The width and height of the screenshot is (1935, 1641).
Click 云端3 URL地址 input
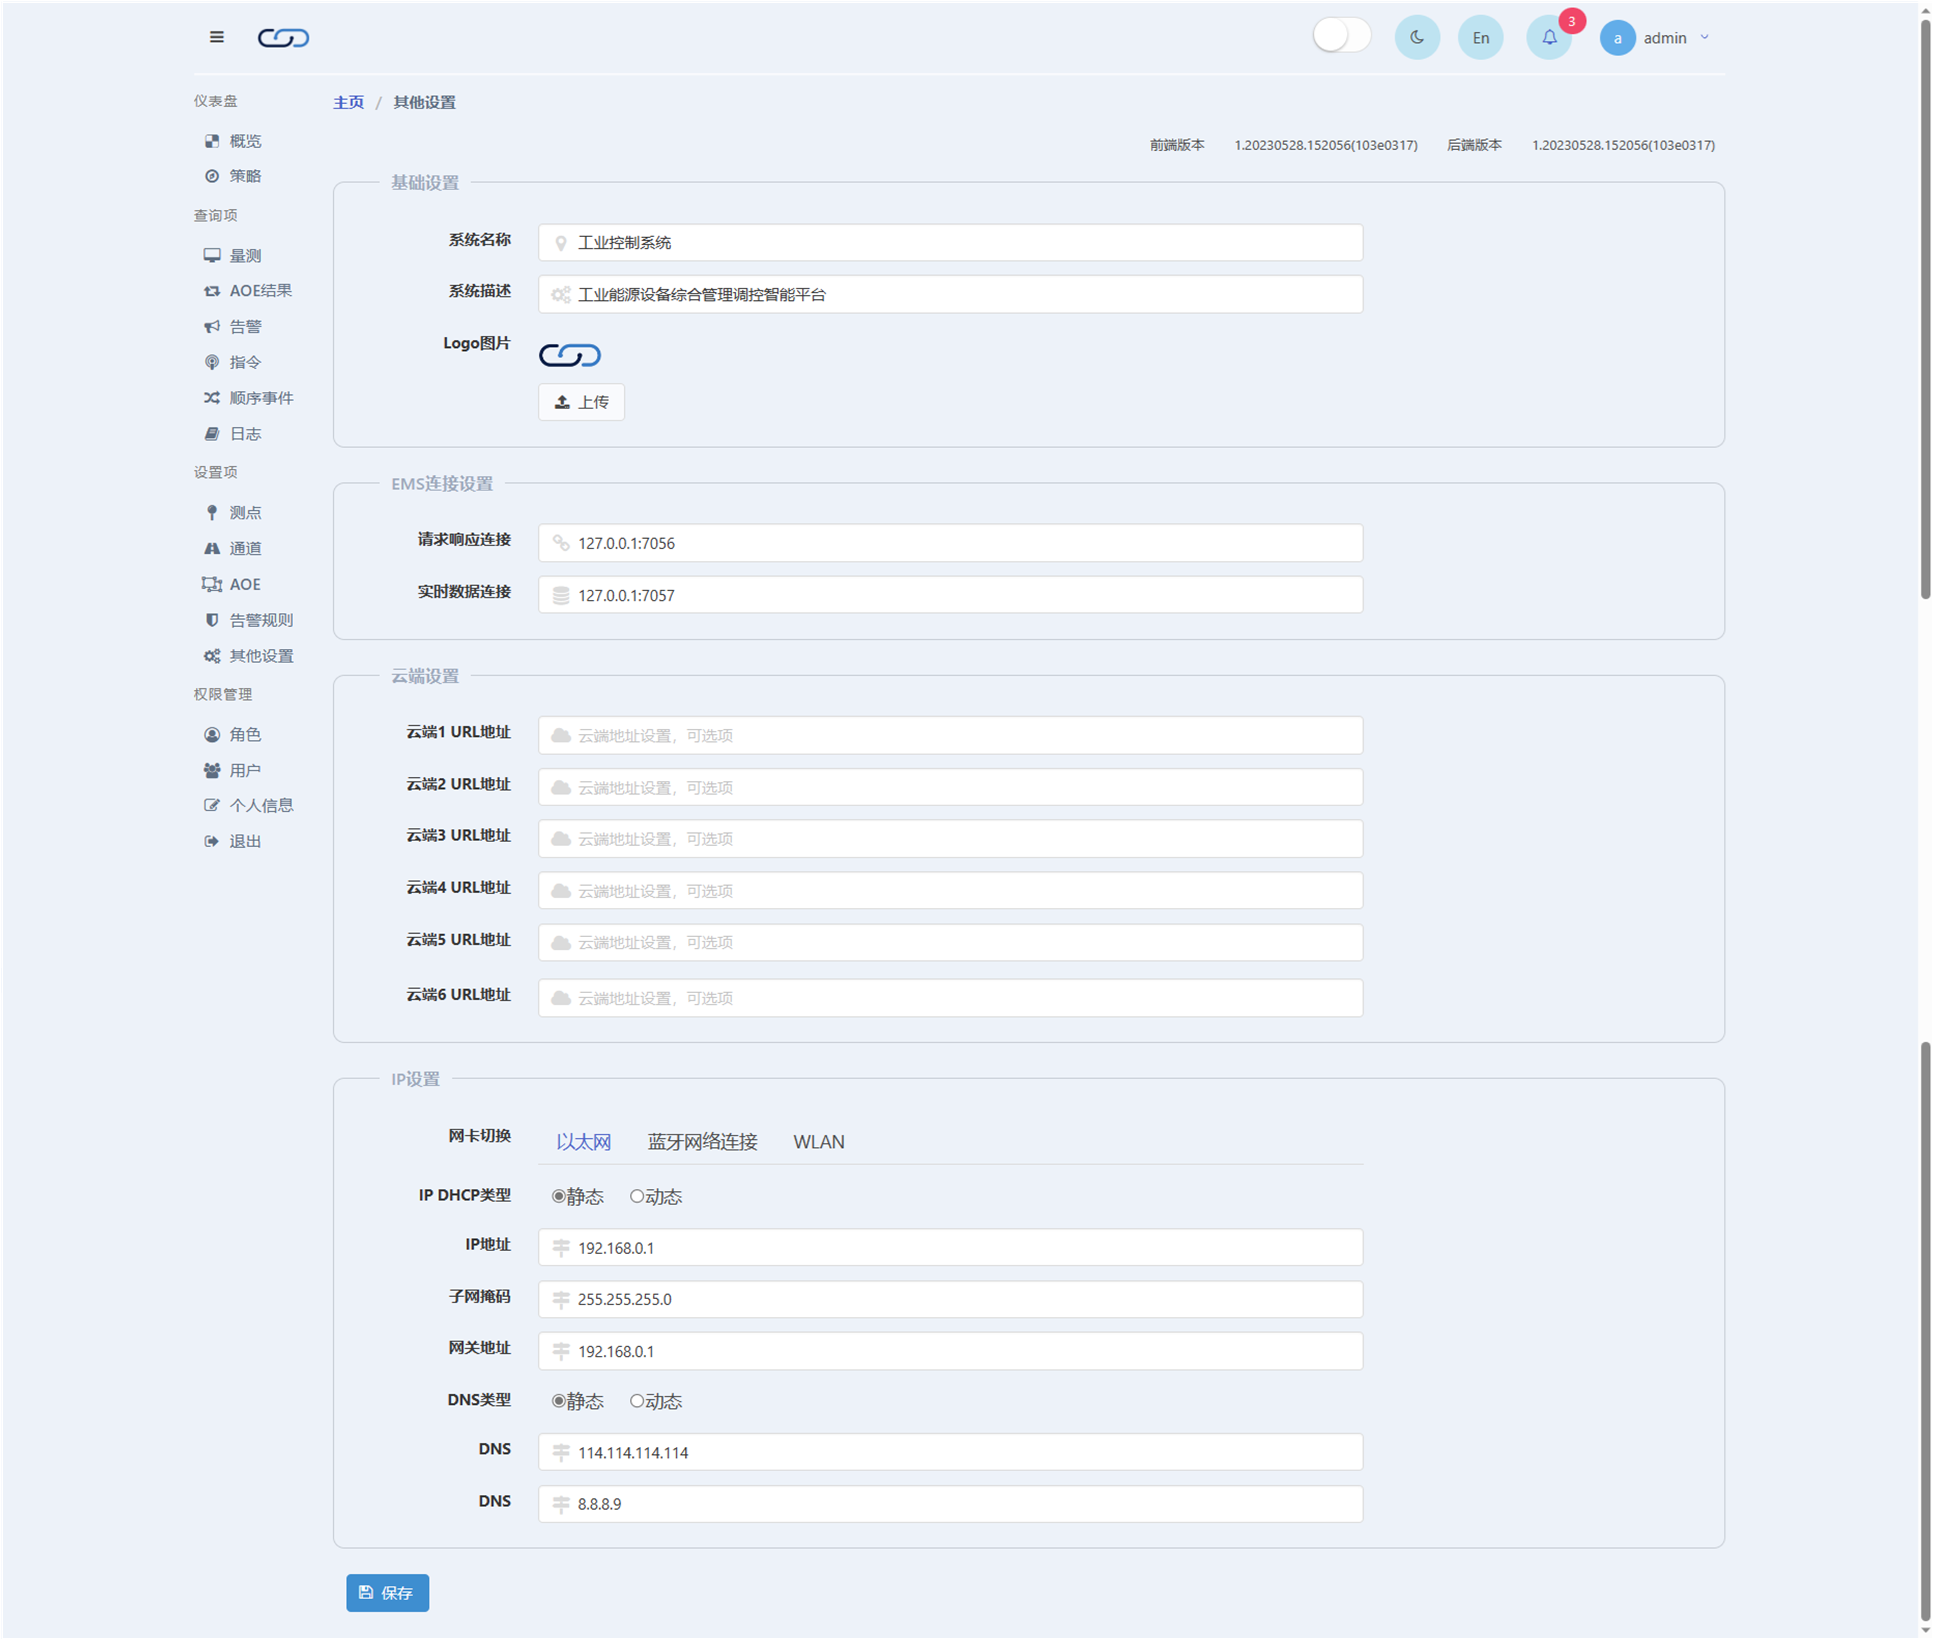point(950,839)
